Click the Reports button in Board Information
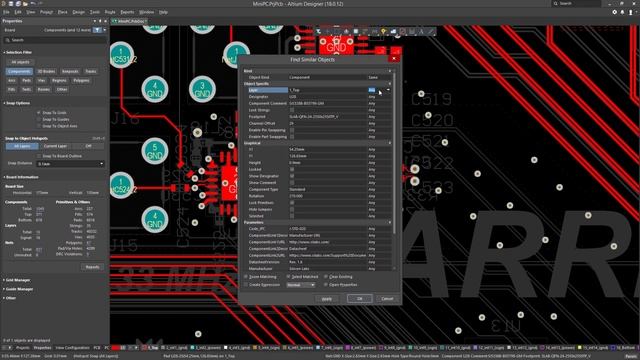 pos(92,267)
